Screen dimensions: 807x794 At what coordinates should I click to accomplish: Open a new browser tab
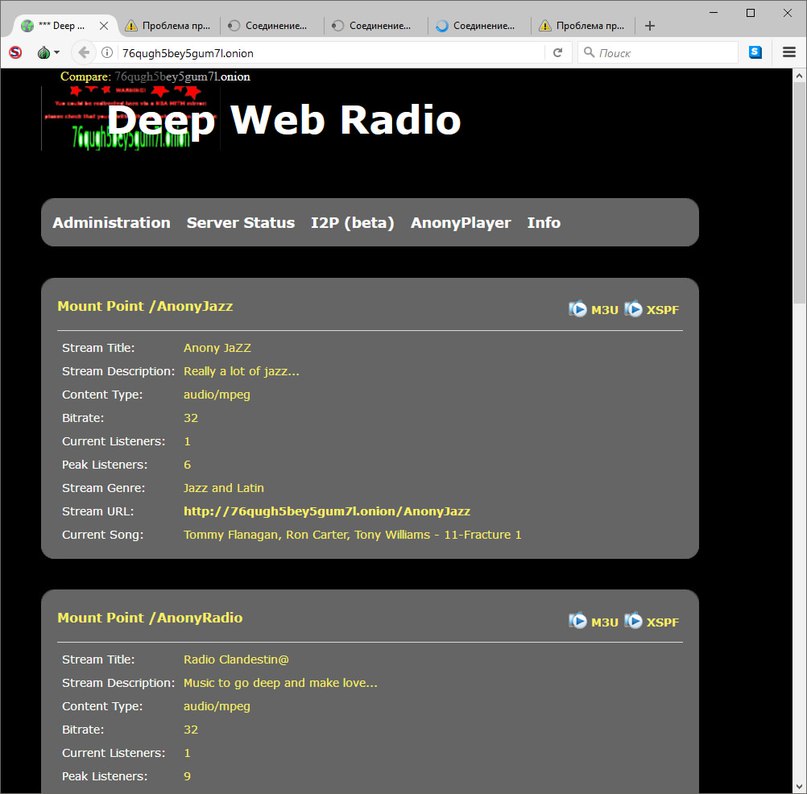click(x=650, y=26)
